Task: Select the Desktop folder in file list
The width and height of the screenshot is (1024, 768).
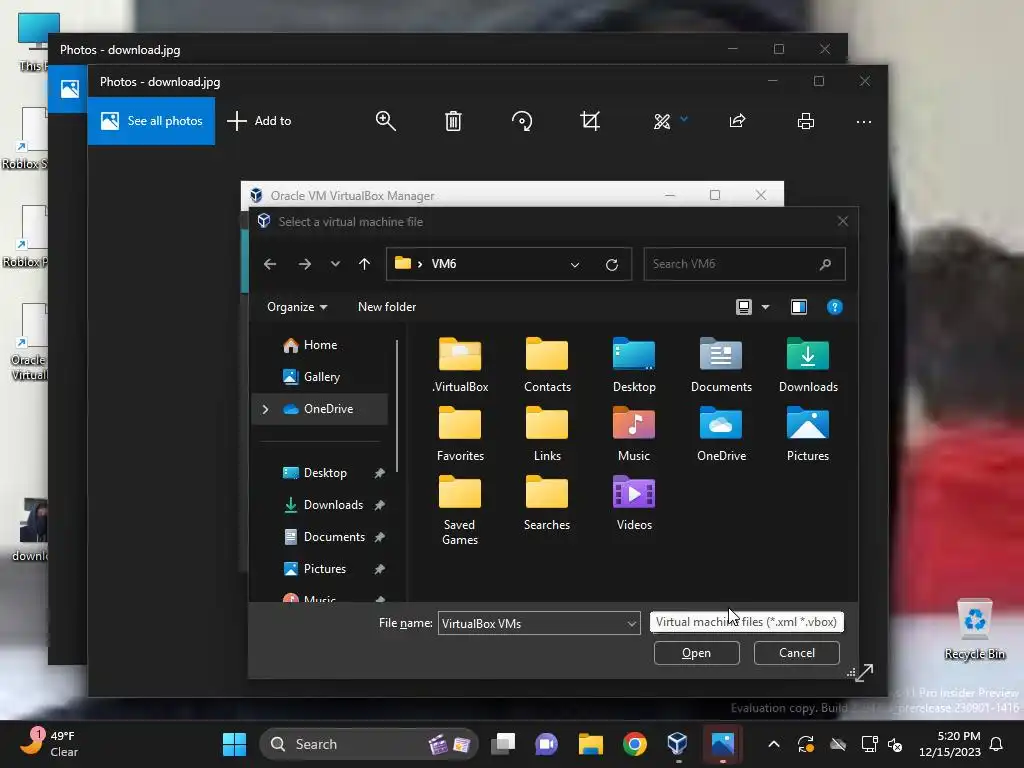Action: point(634,364)
